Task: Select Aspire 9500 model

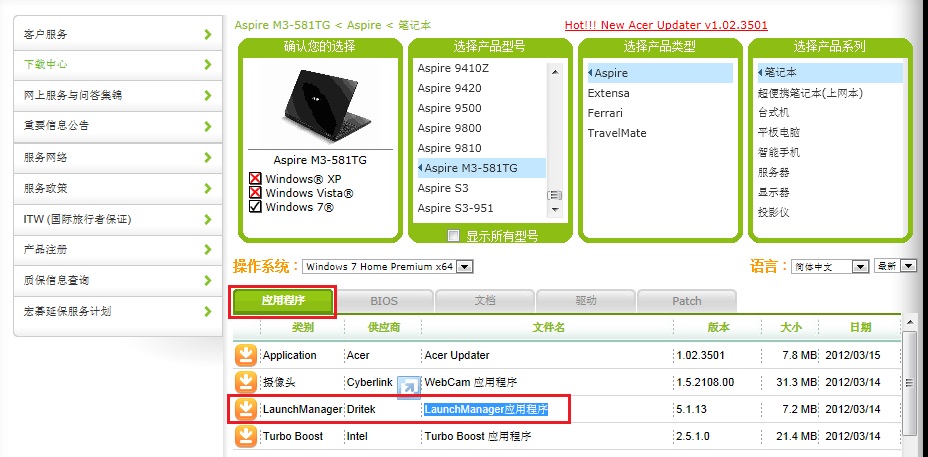Action: point(449,108)
